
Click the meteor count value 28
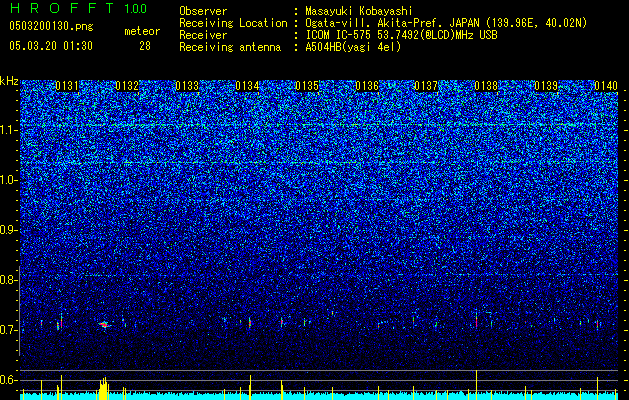click(145, 46)
